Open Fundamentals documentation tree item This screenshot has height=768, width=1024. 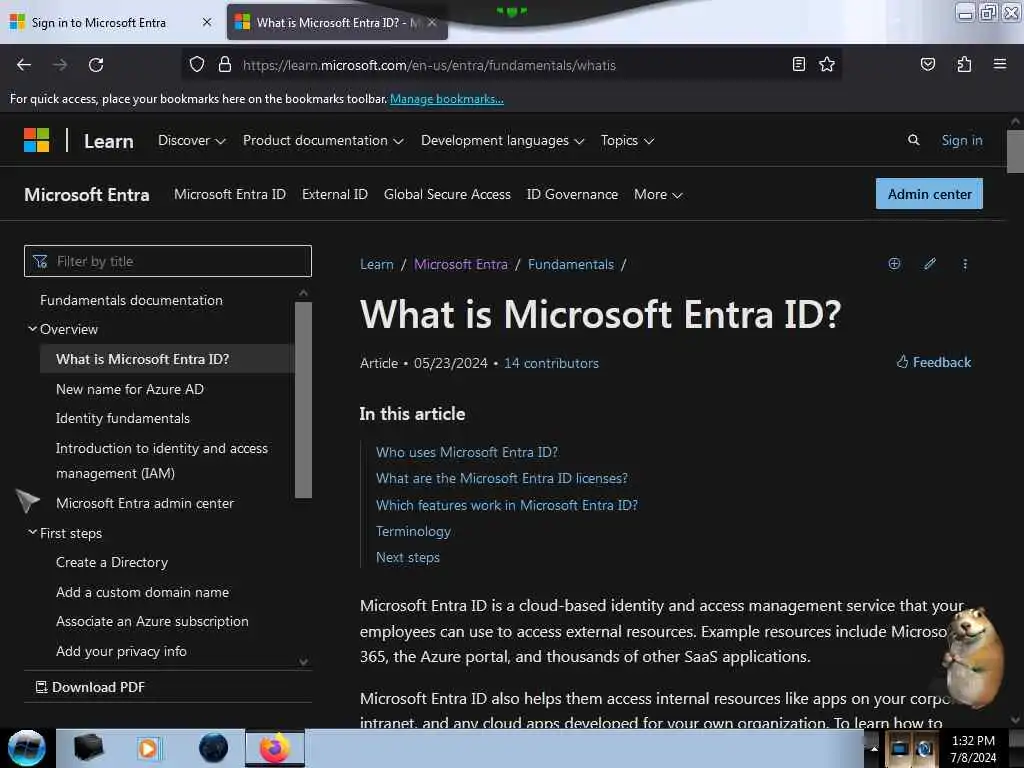(x=131, y=300)
